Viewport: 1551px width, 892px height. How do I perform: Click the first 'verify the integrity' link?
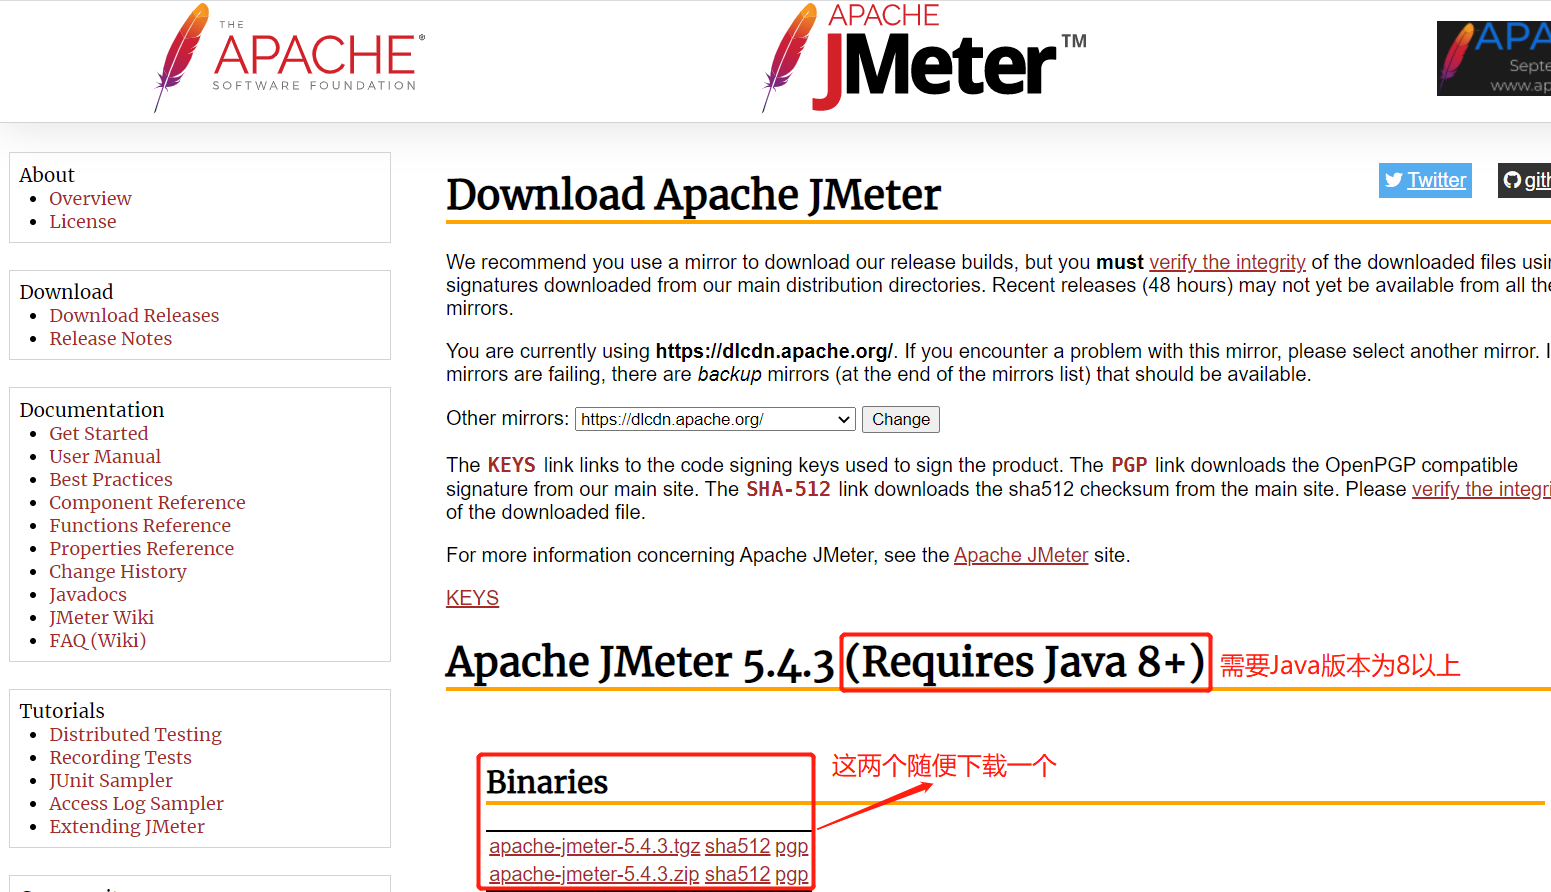tap(1227, 262)
